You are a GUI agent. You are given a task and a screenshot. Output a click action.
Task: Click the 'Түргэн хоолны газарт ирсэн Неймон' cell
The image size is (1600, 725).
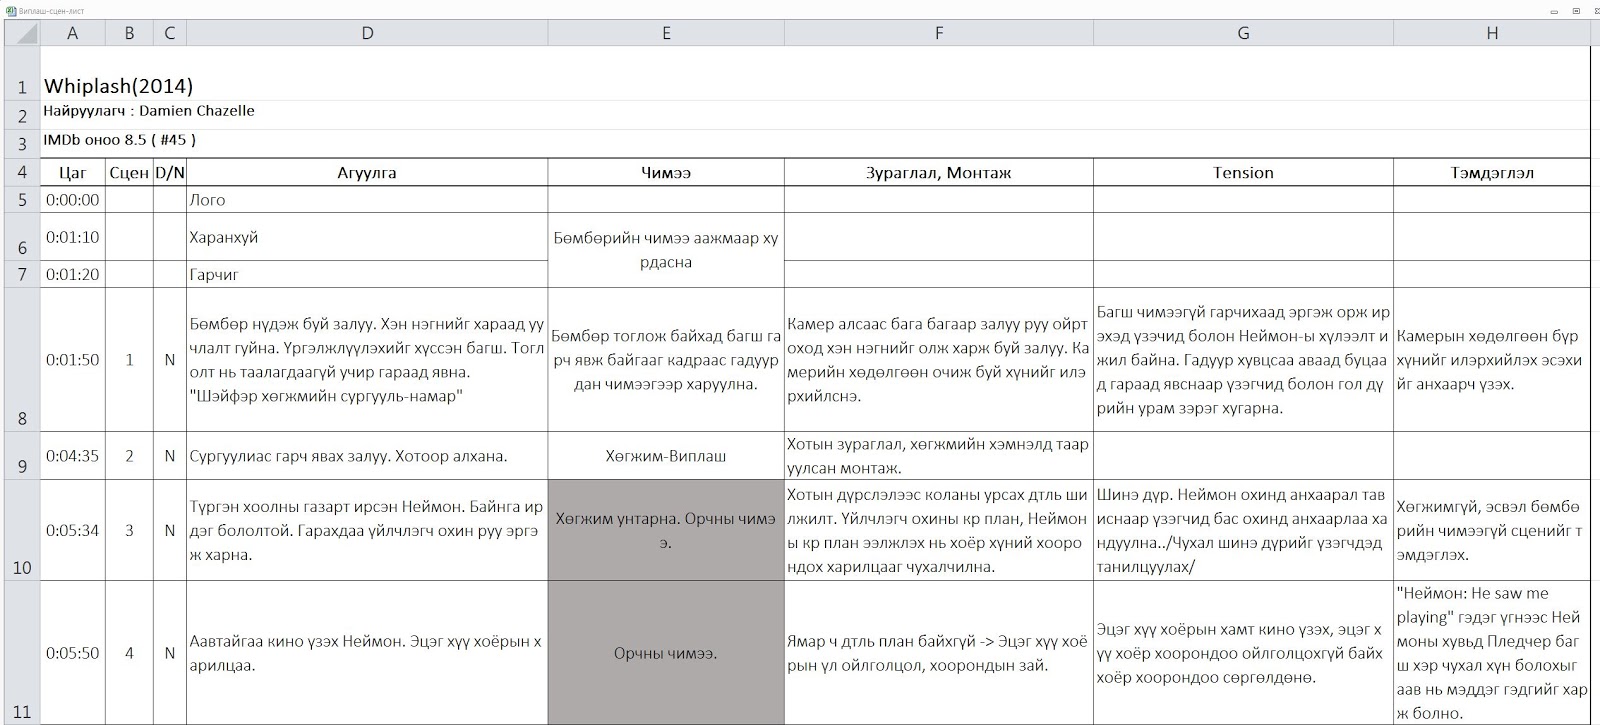click(x=367, y=530)
